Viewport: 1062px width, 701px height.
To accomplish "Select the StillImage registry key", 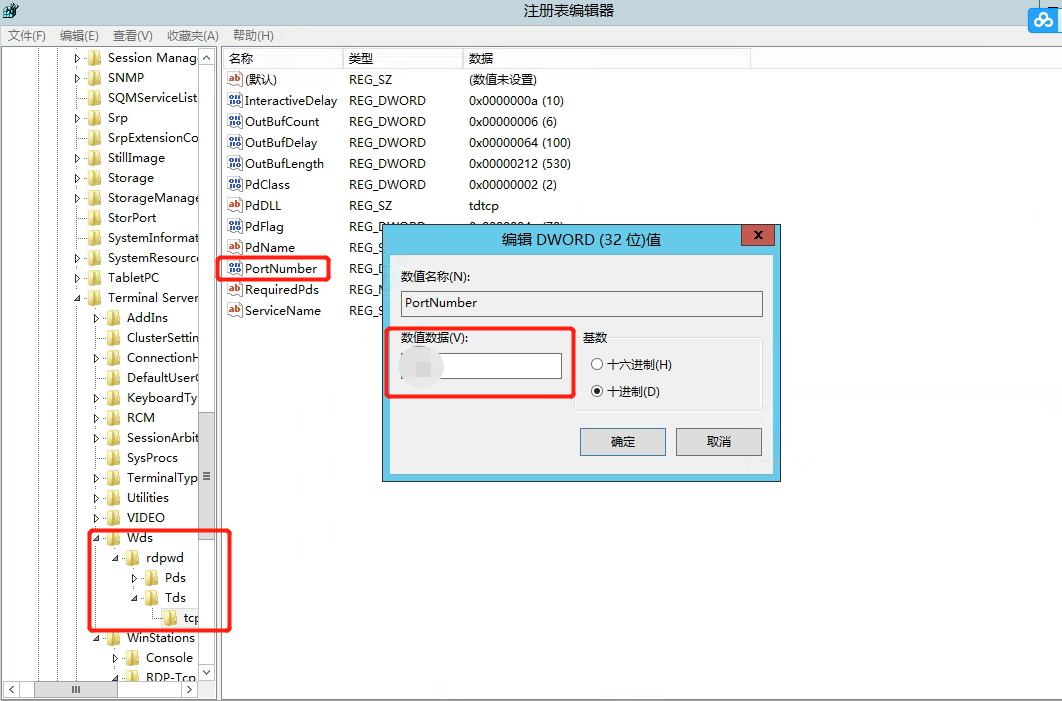I will click(x=136, y=158).
